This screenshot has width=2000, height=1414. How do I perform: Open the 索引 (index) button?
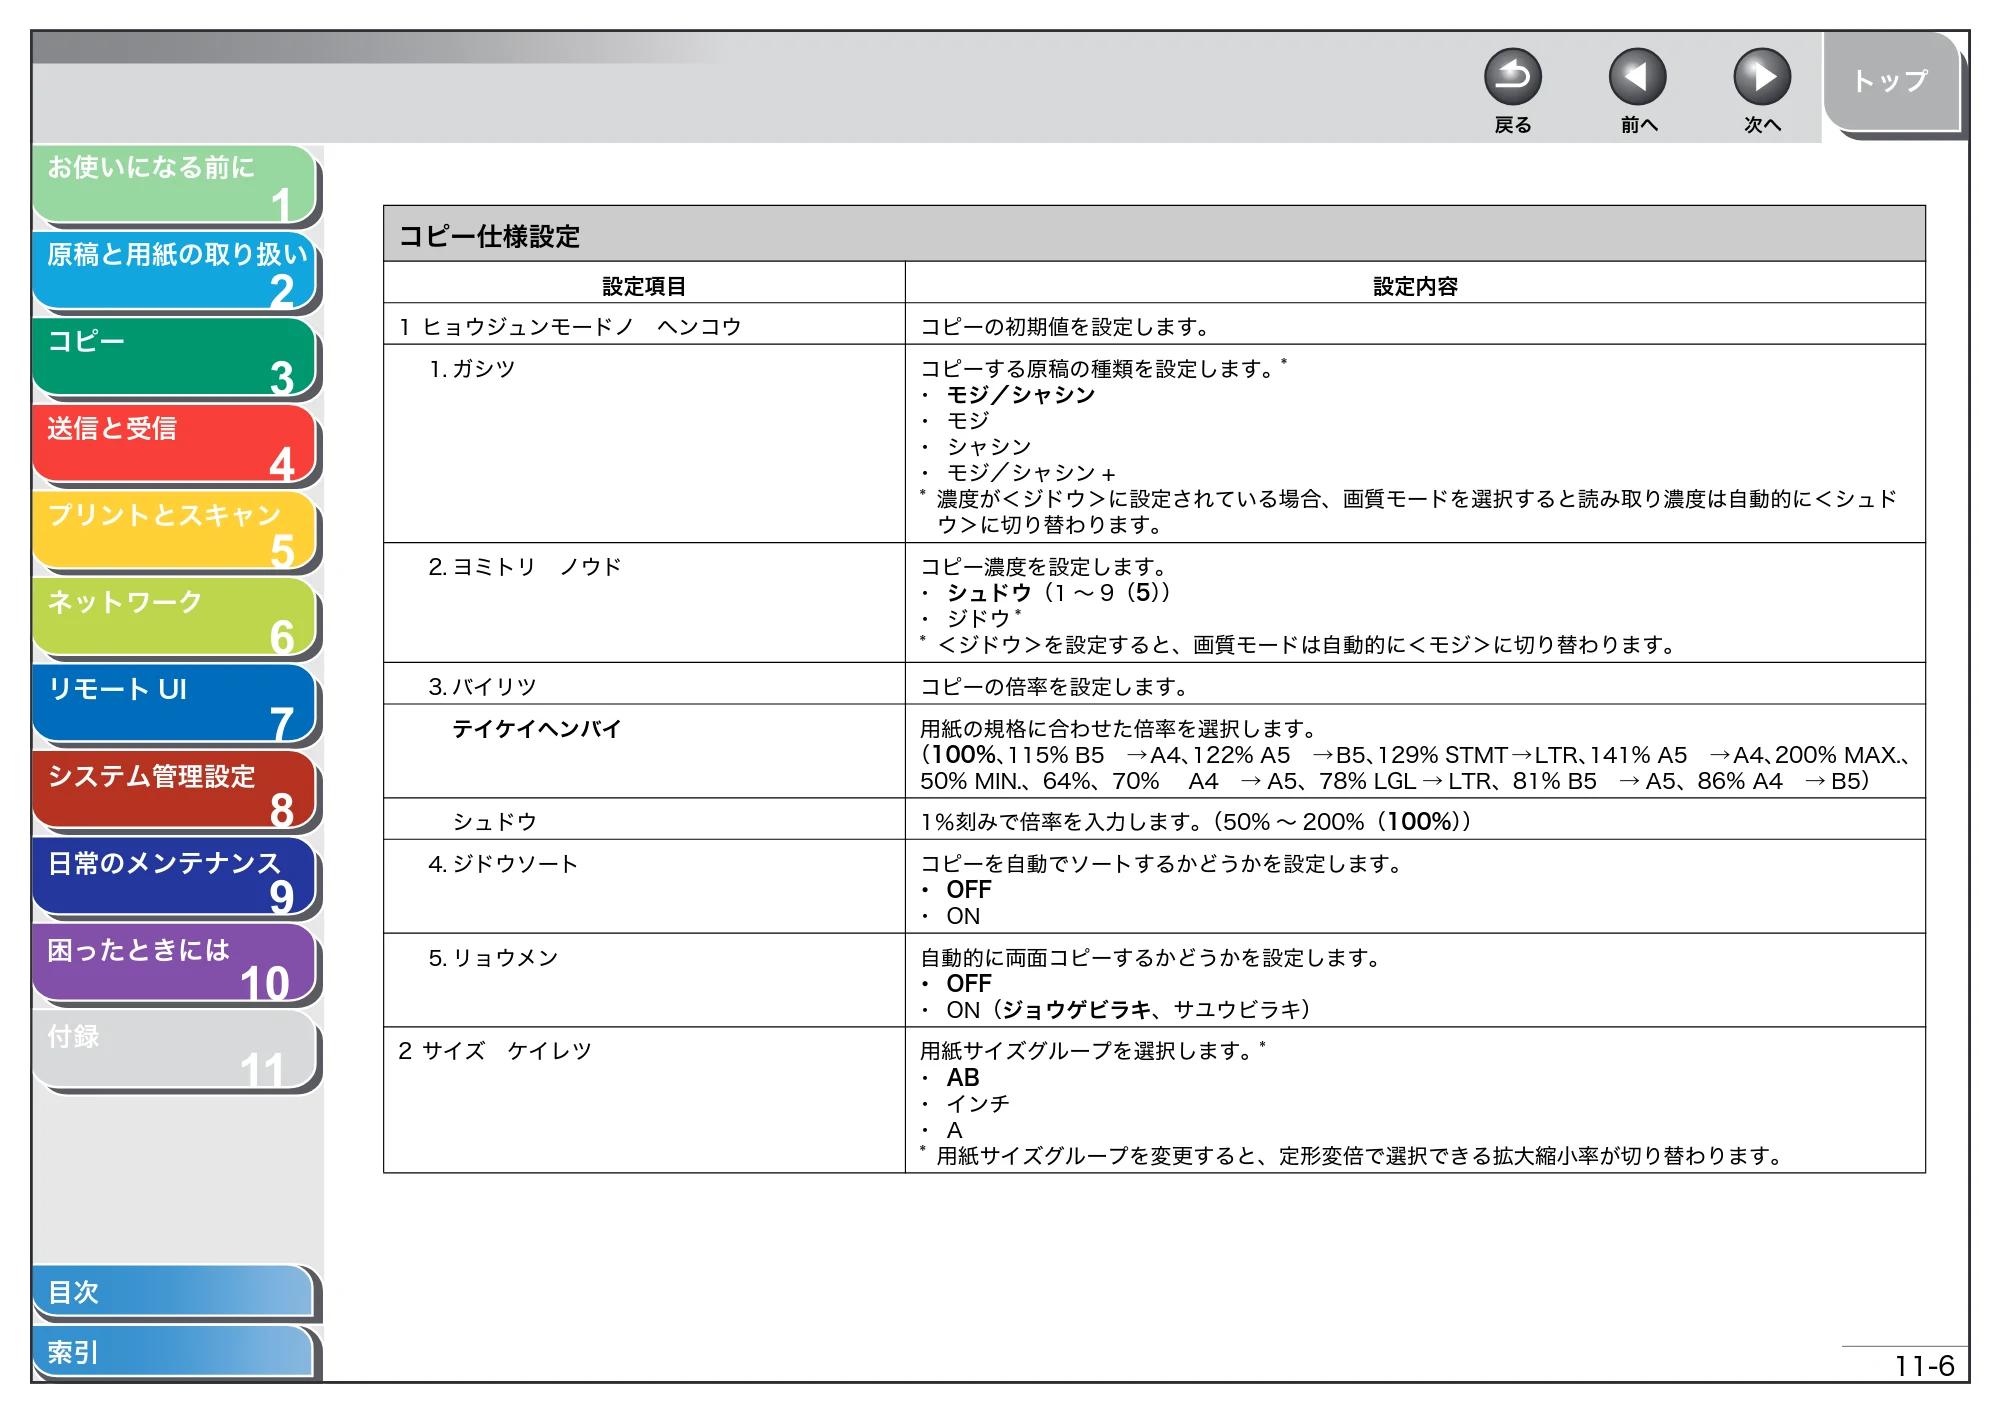175,1352
